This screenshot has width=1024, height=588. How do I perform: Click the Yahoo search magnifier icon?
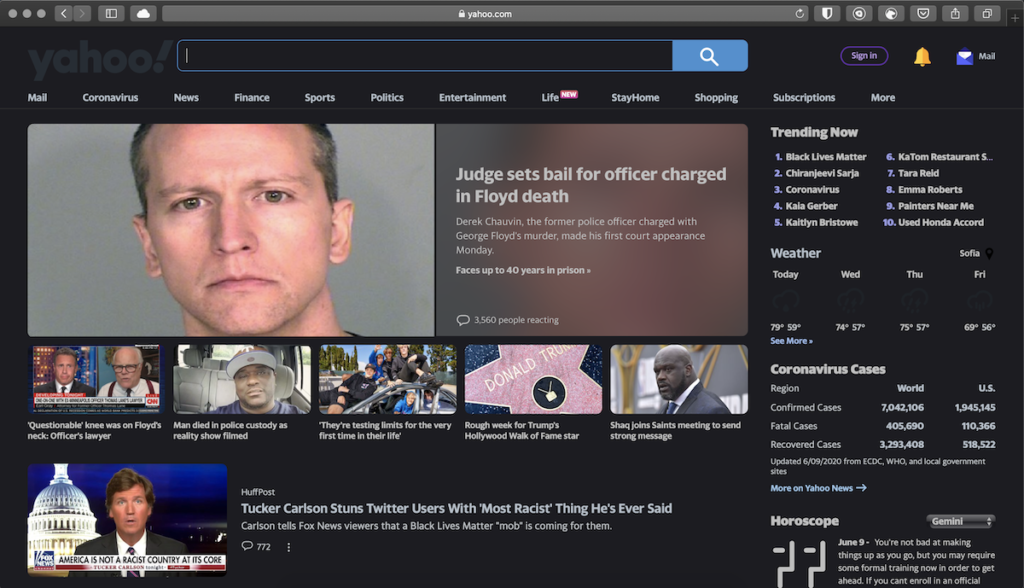(x=710, y=55)
